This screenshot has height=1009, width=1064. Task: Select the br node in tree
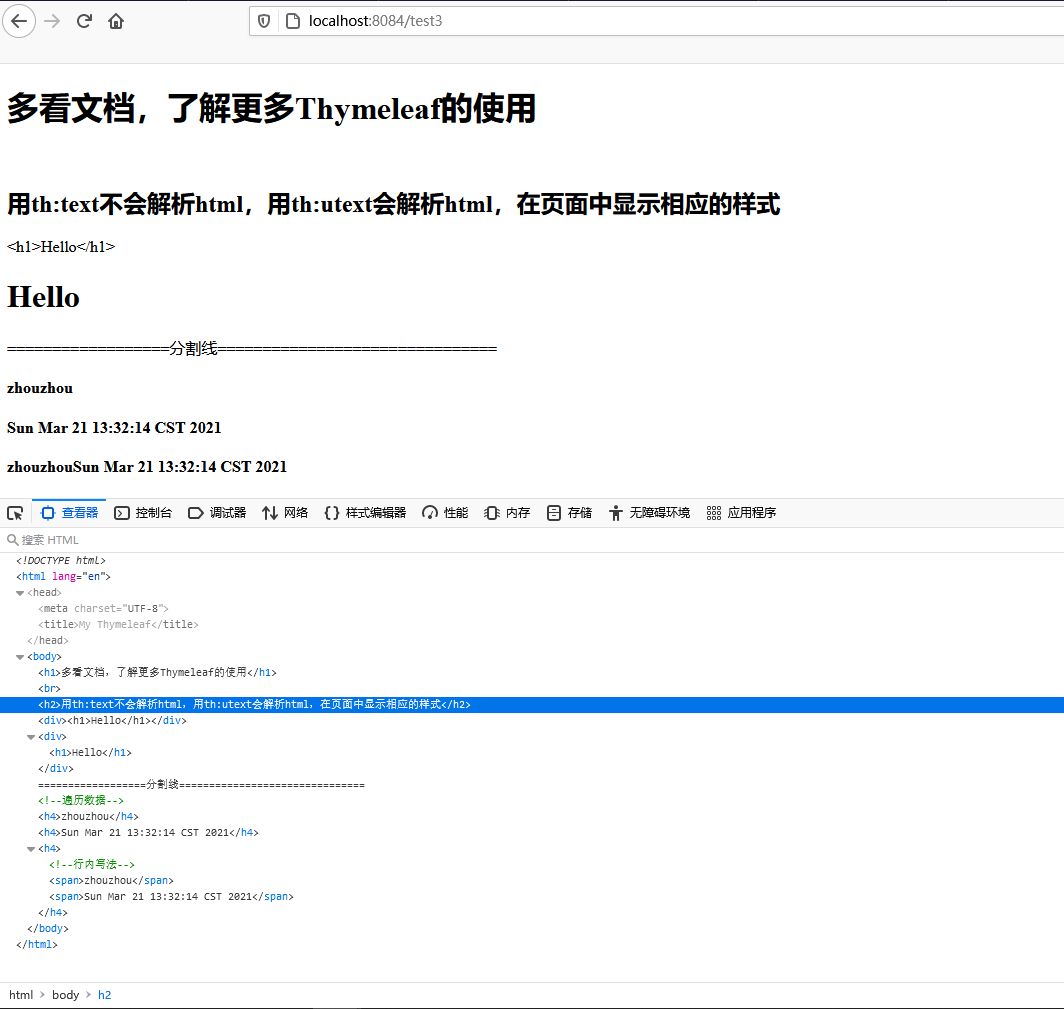[x=50, y=689]
